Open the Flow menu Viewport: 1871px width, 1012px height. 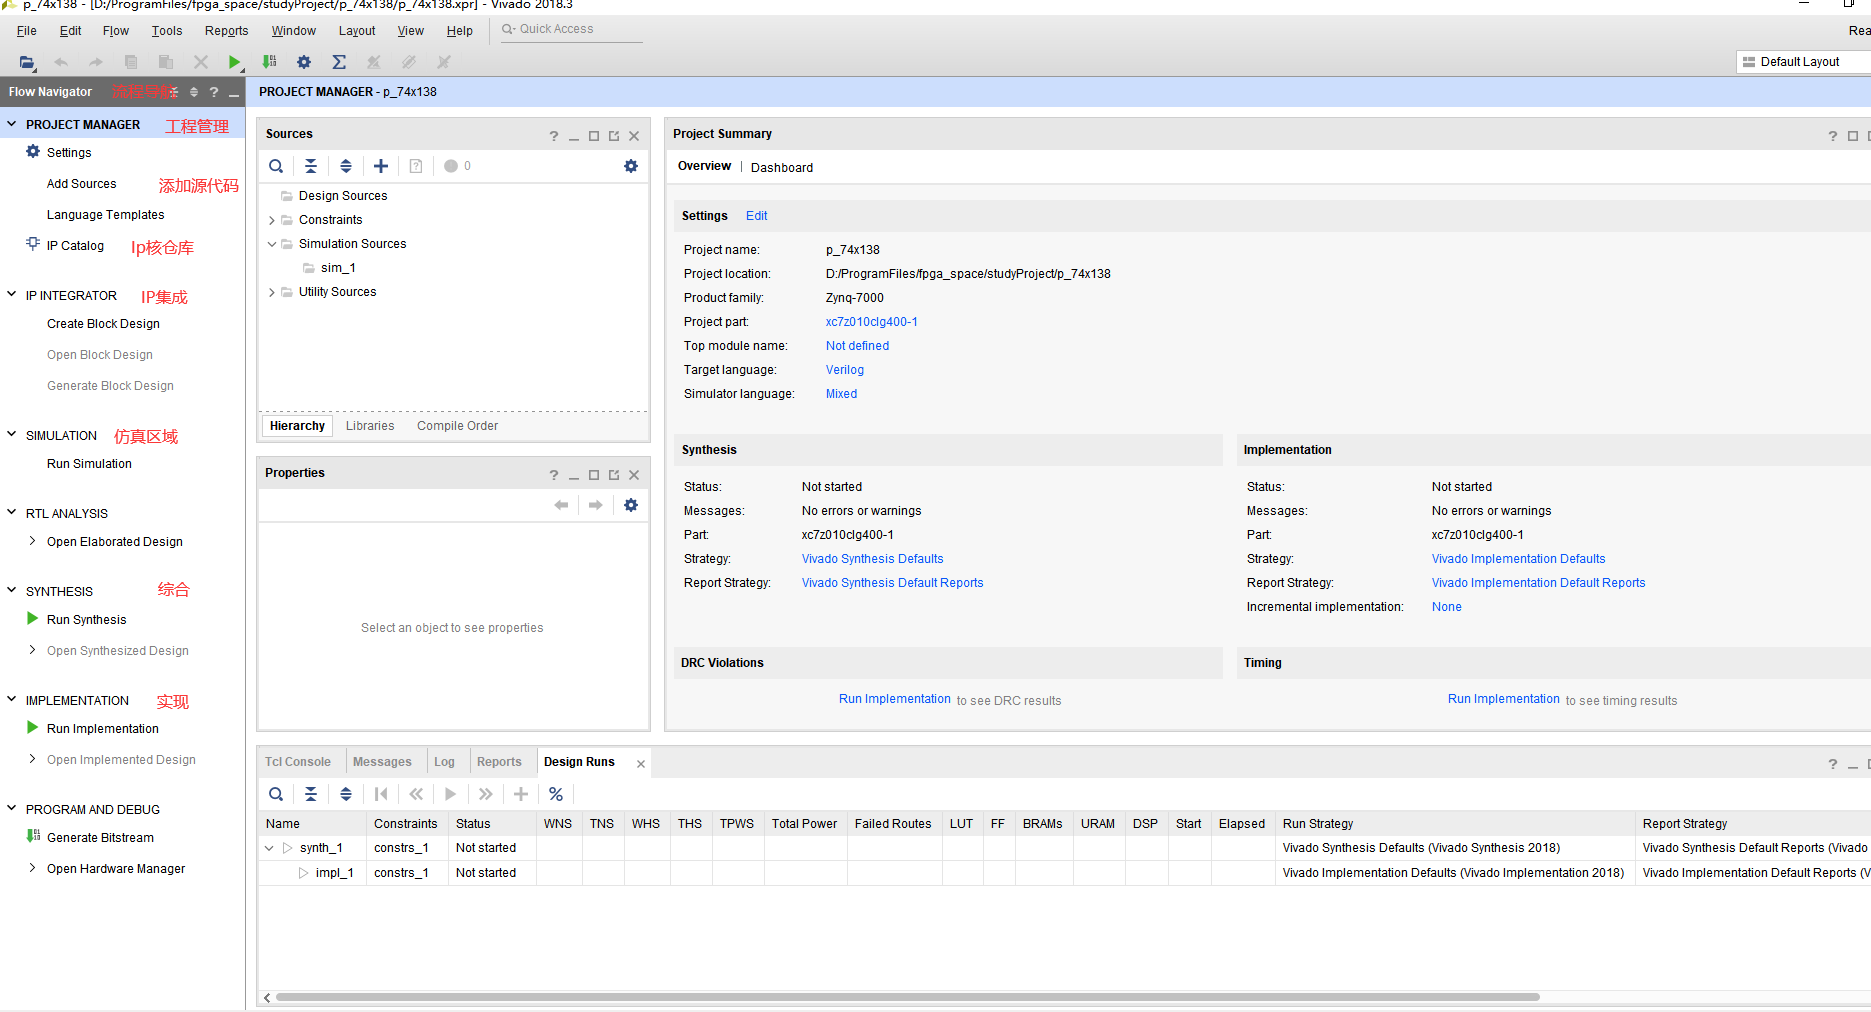coord(116,31)
